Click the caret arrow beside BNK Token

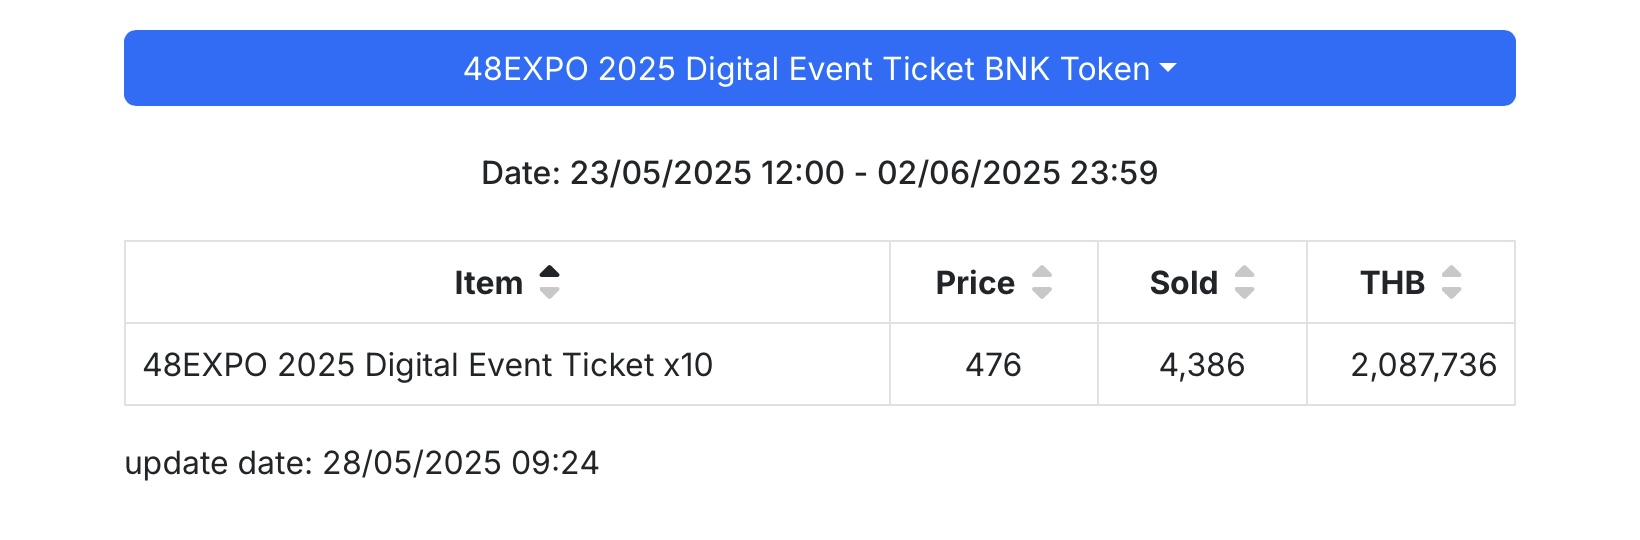pyautogui.click(x=1168, y=69)
